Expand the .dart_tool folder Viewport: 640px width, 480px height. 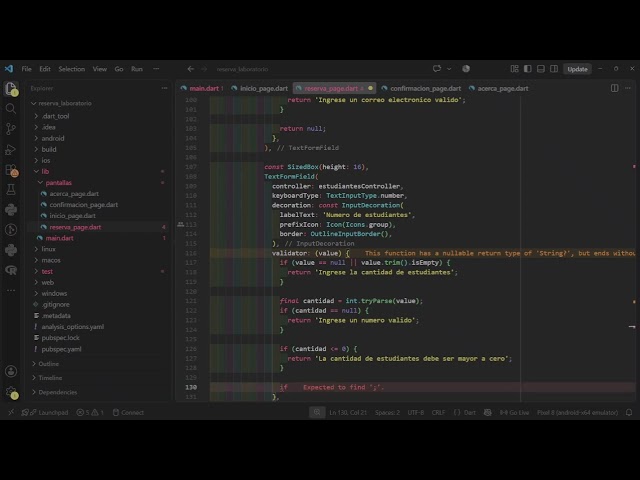55,116
